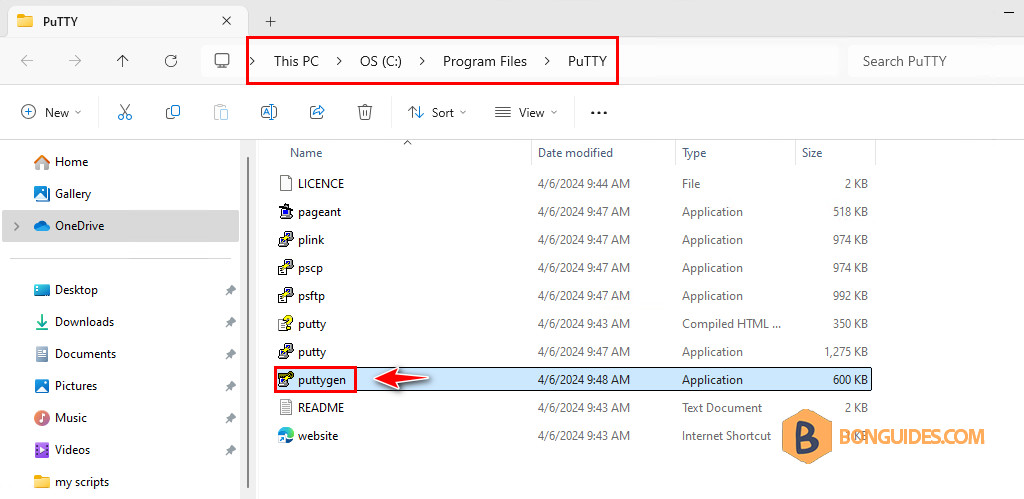Click PuTTY breadcrumb segment

click(587, 61)
